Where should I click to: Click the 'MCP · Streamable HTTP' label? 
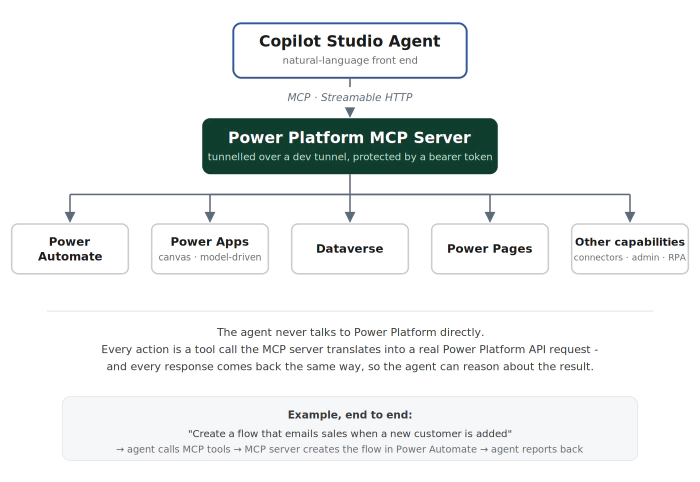(x=350, y=97)
